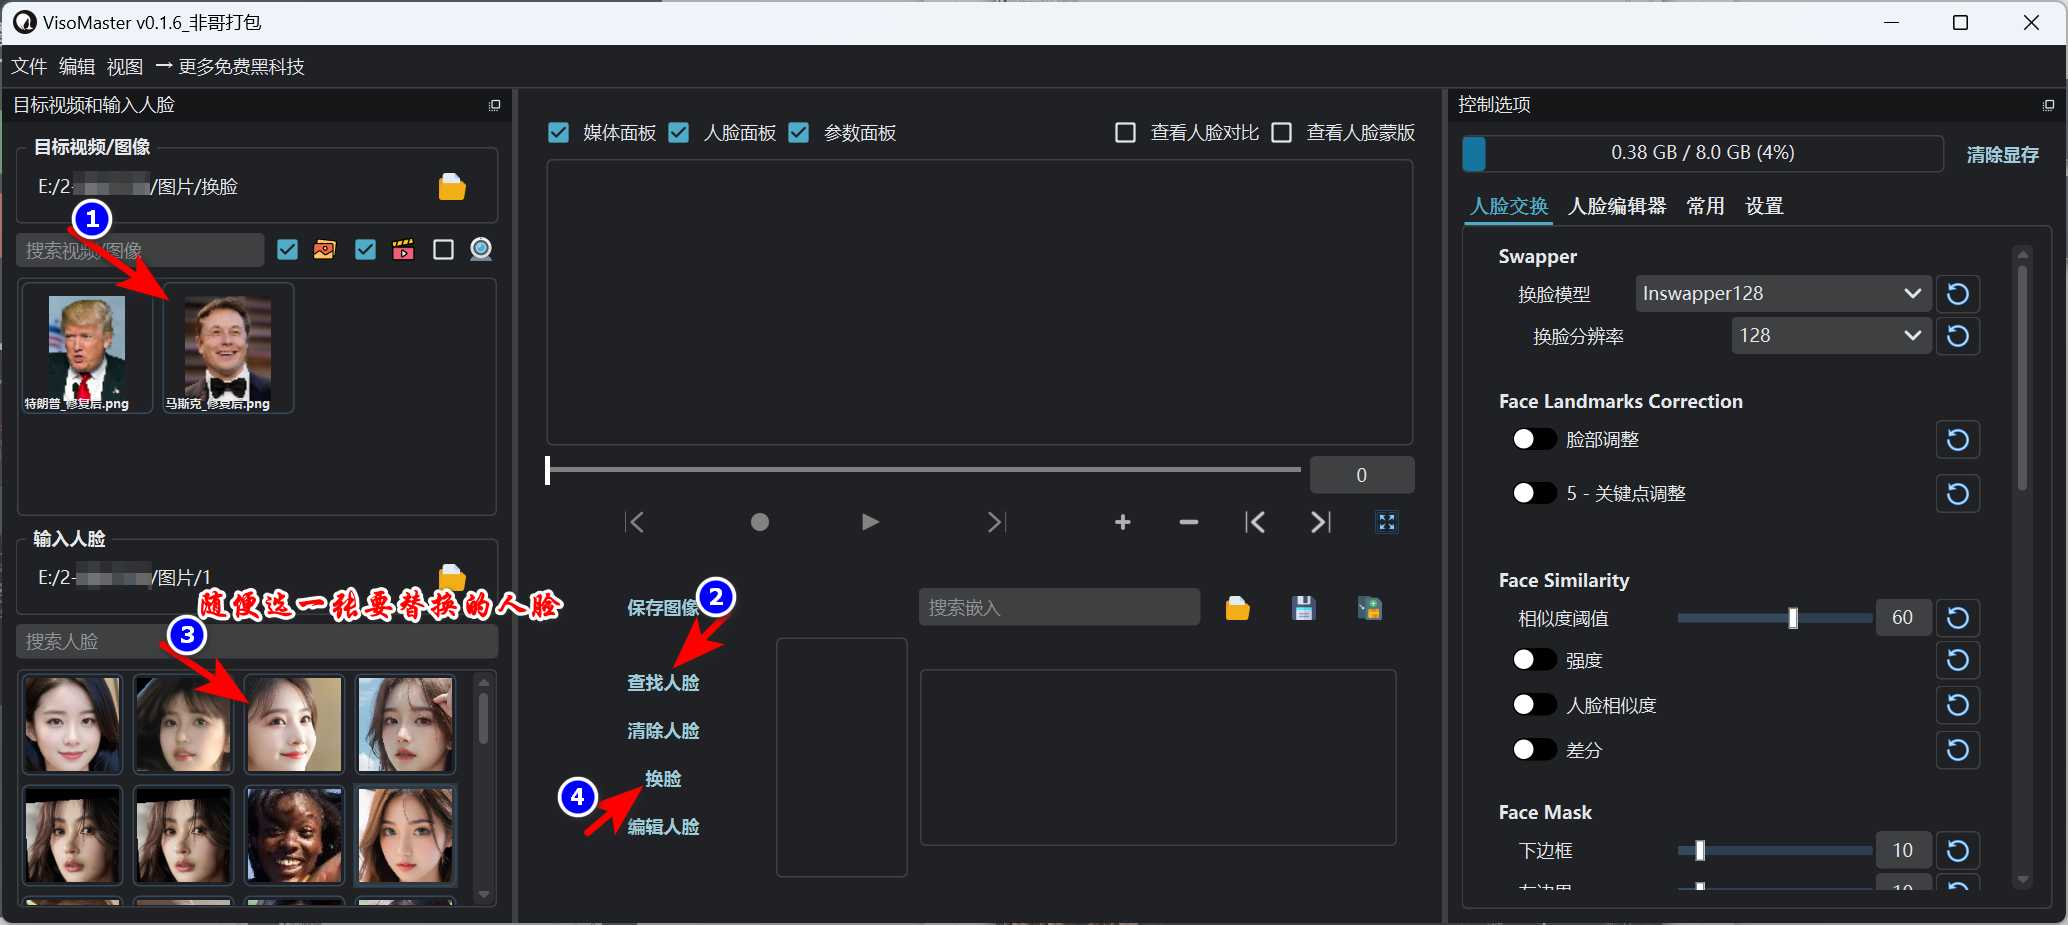This screenshot has width=2068, height=925.
Task: Open embeddings with the folder icon
Action: coord(1237,608)
